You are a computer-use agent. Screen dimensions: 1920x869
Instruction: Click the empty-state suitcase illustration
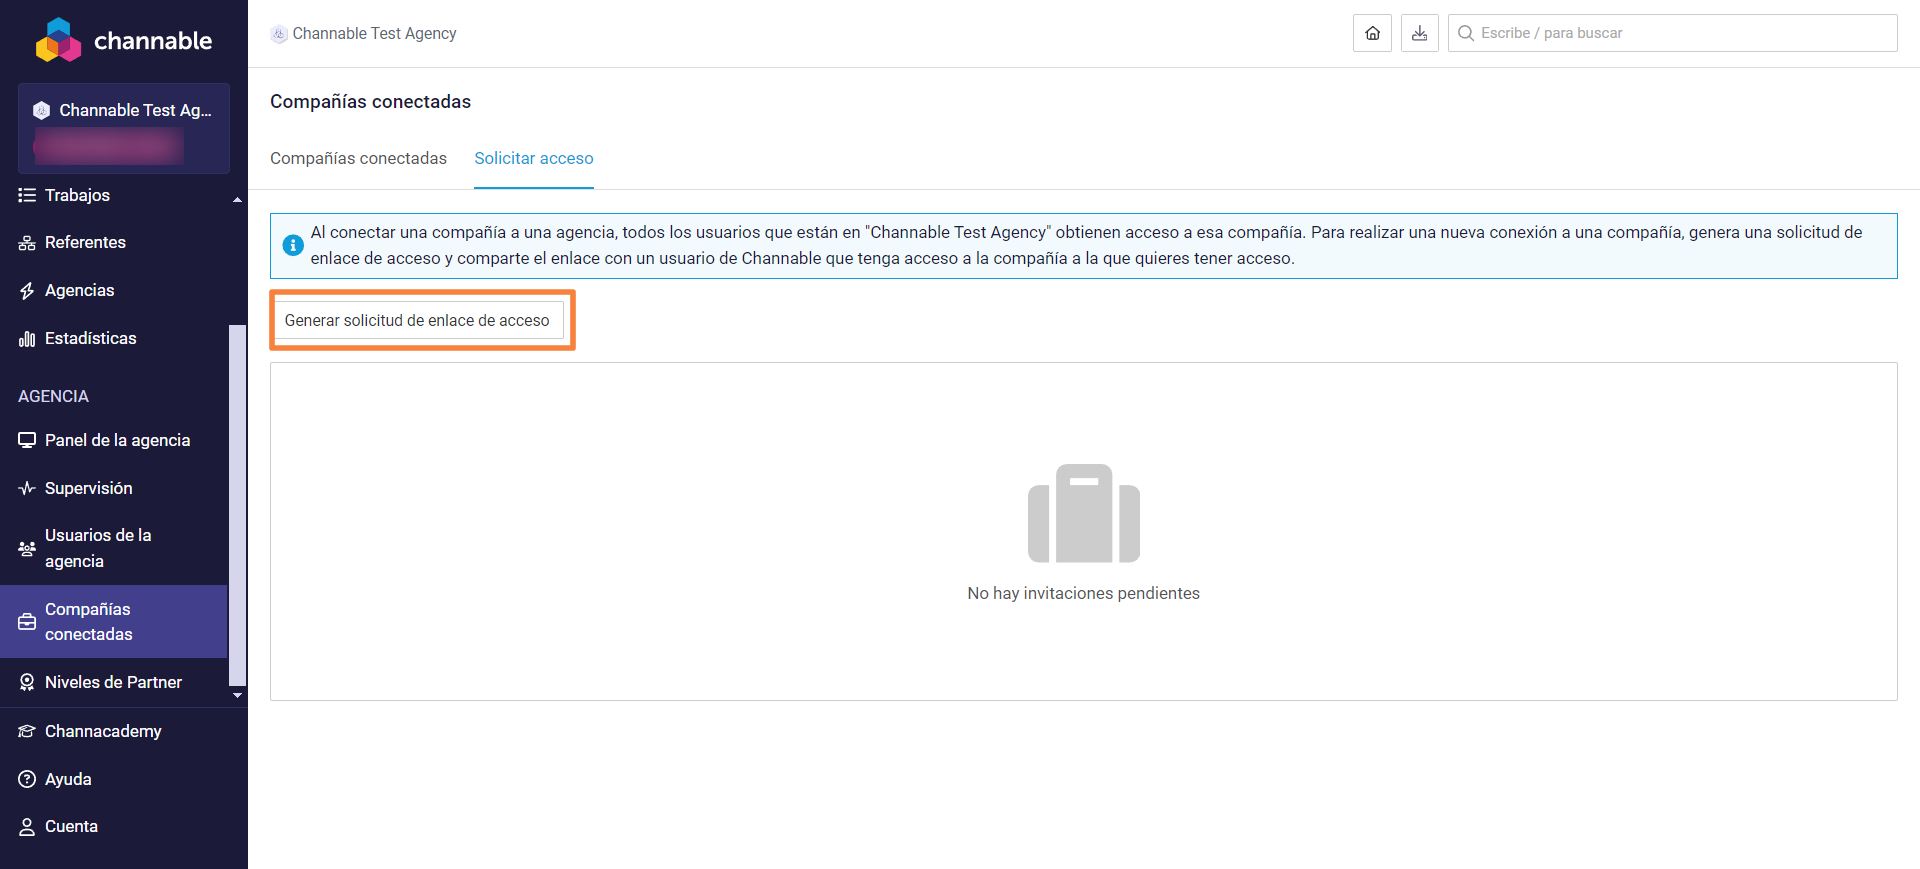[x=1084, y=513]
